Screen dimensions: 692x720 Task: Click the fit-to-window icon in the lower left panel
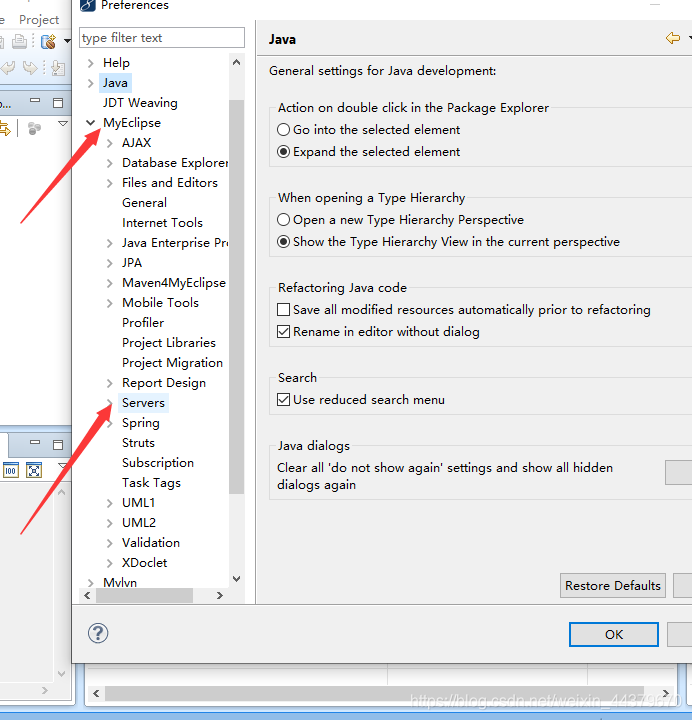pos(34,470)
